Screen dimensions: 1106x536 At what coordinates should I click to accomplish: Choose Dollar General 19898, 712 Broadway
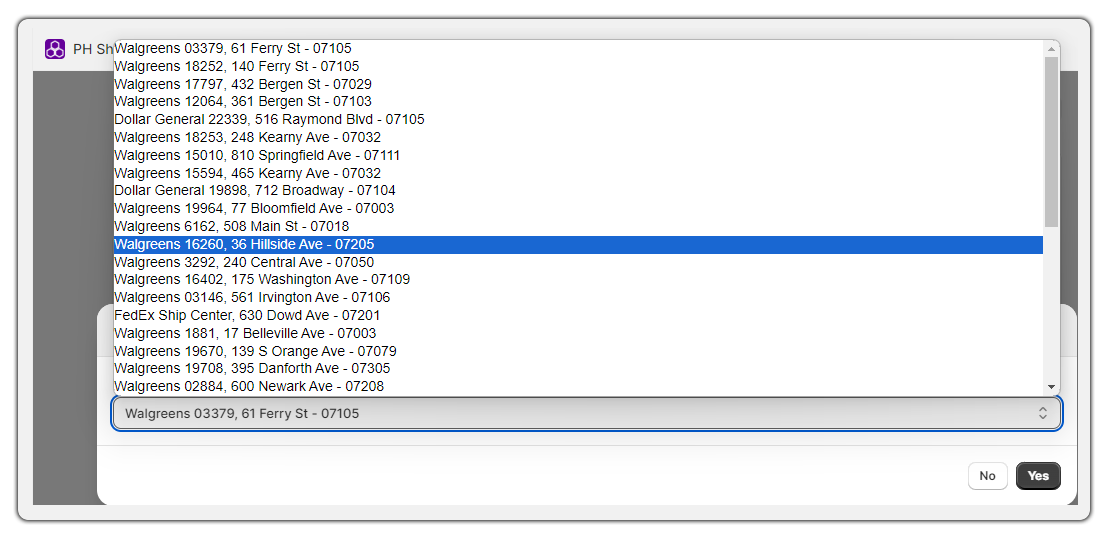point(578,190)
